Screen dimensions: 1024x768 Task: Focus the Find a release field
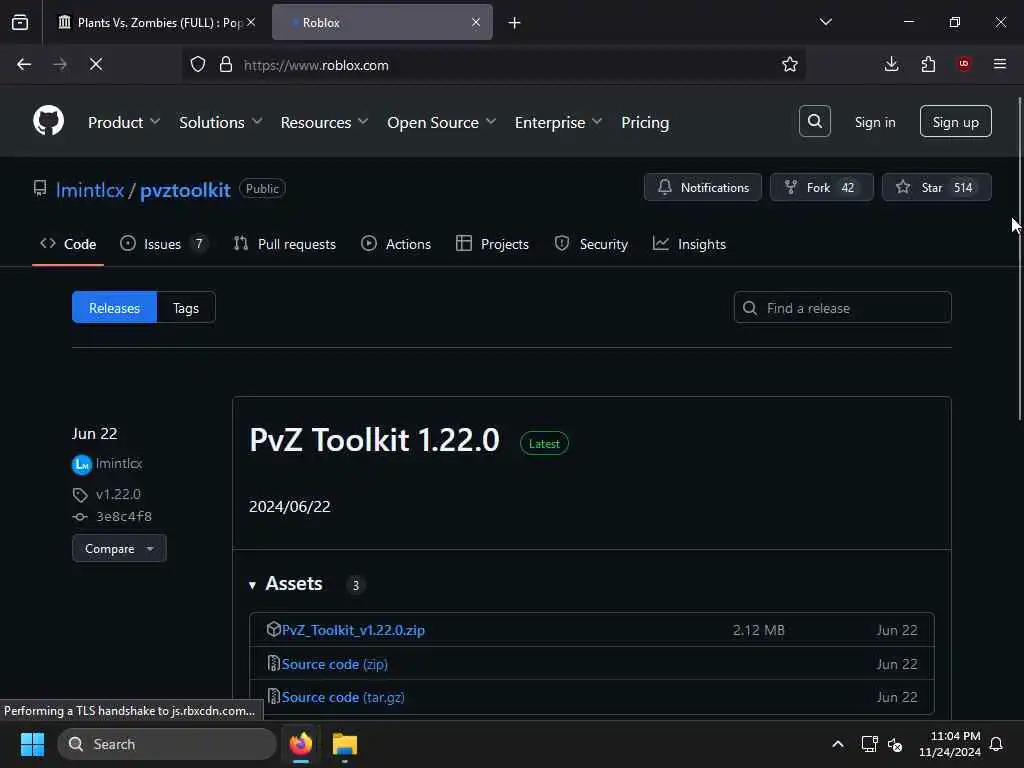click(842, 308)
